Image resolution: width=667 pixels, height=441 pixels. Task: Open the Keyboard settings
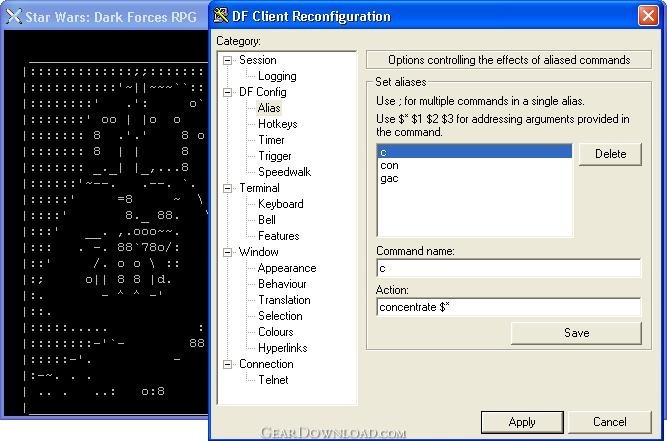point(280,204)
